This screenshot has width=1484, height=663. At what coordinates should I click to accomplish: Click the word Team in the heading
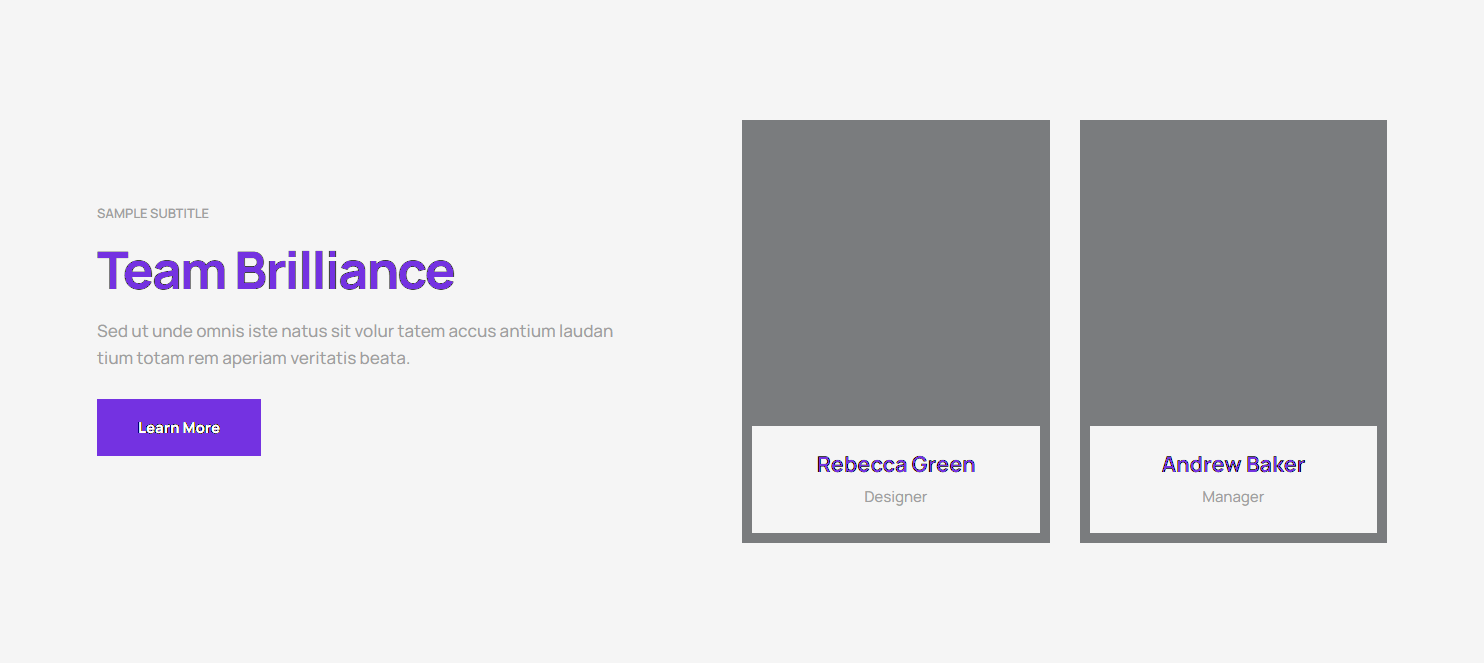[x=160, y=271]
